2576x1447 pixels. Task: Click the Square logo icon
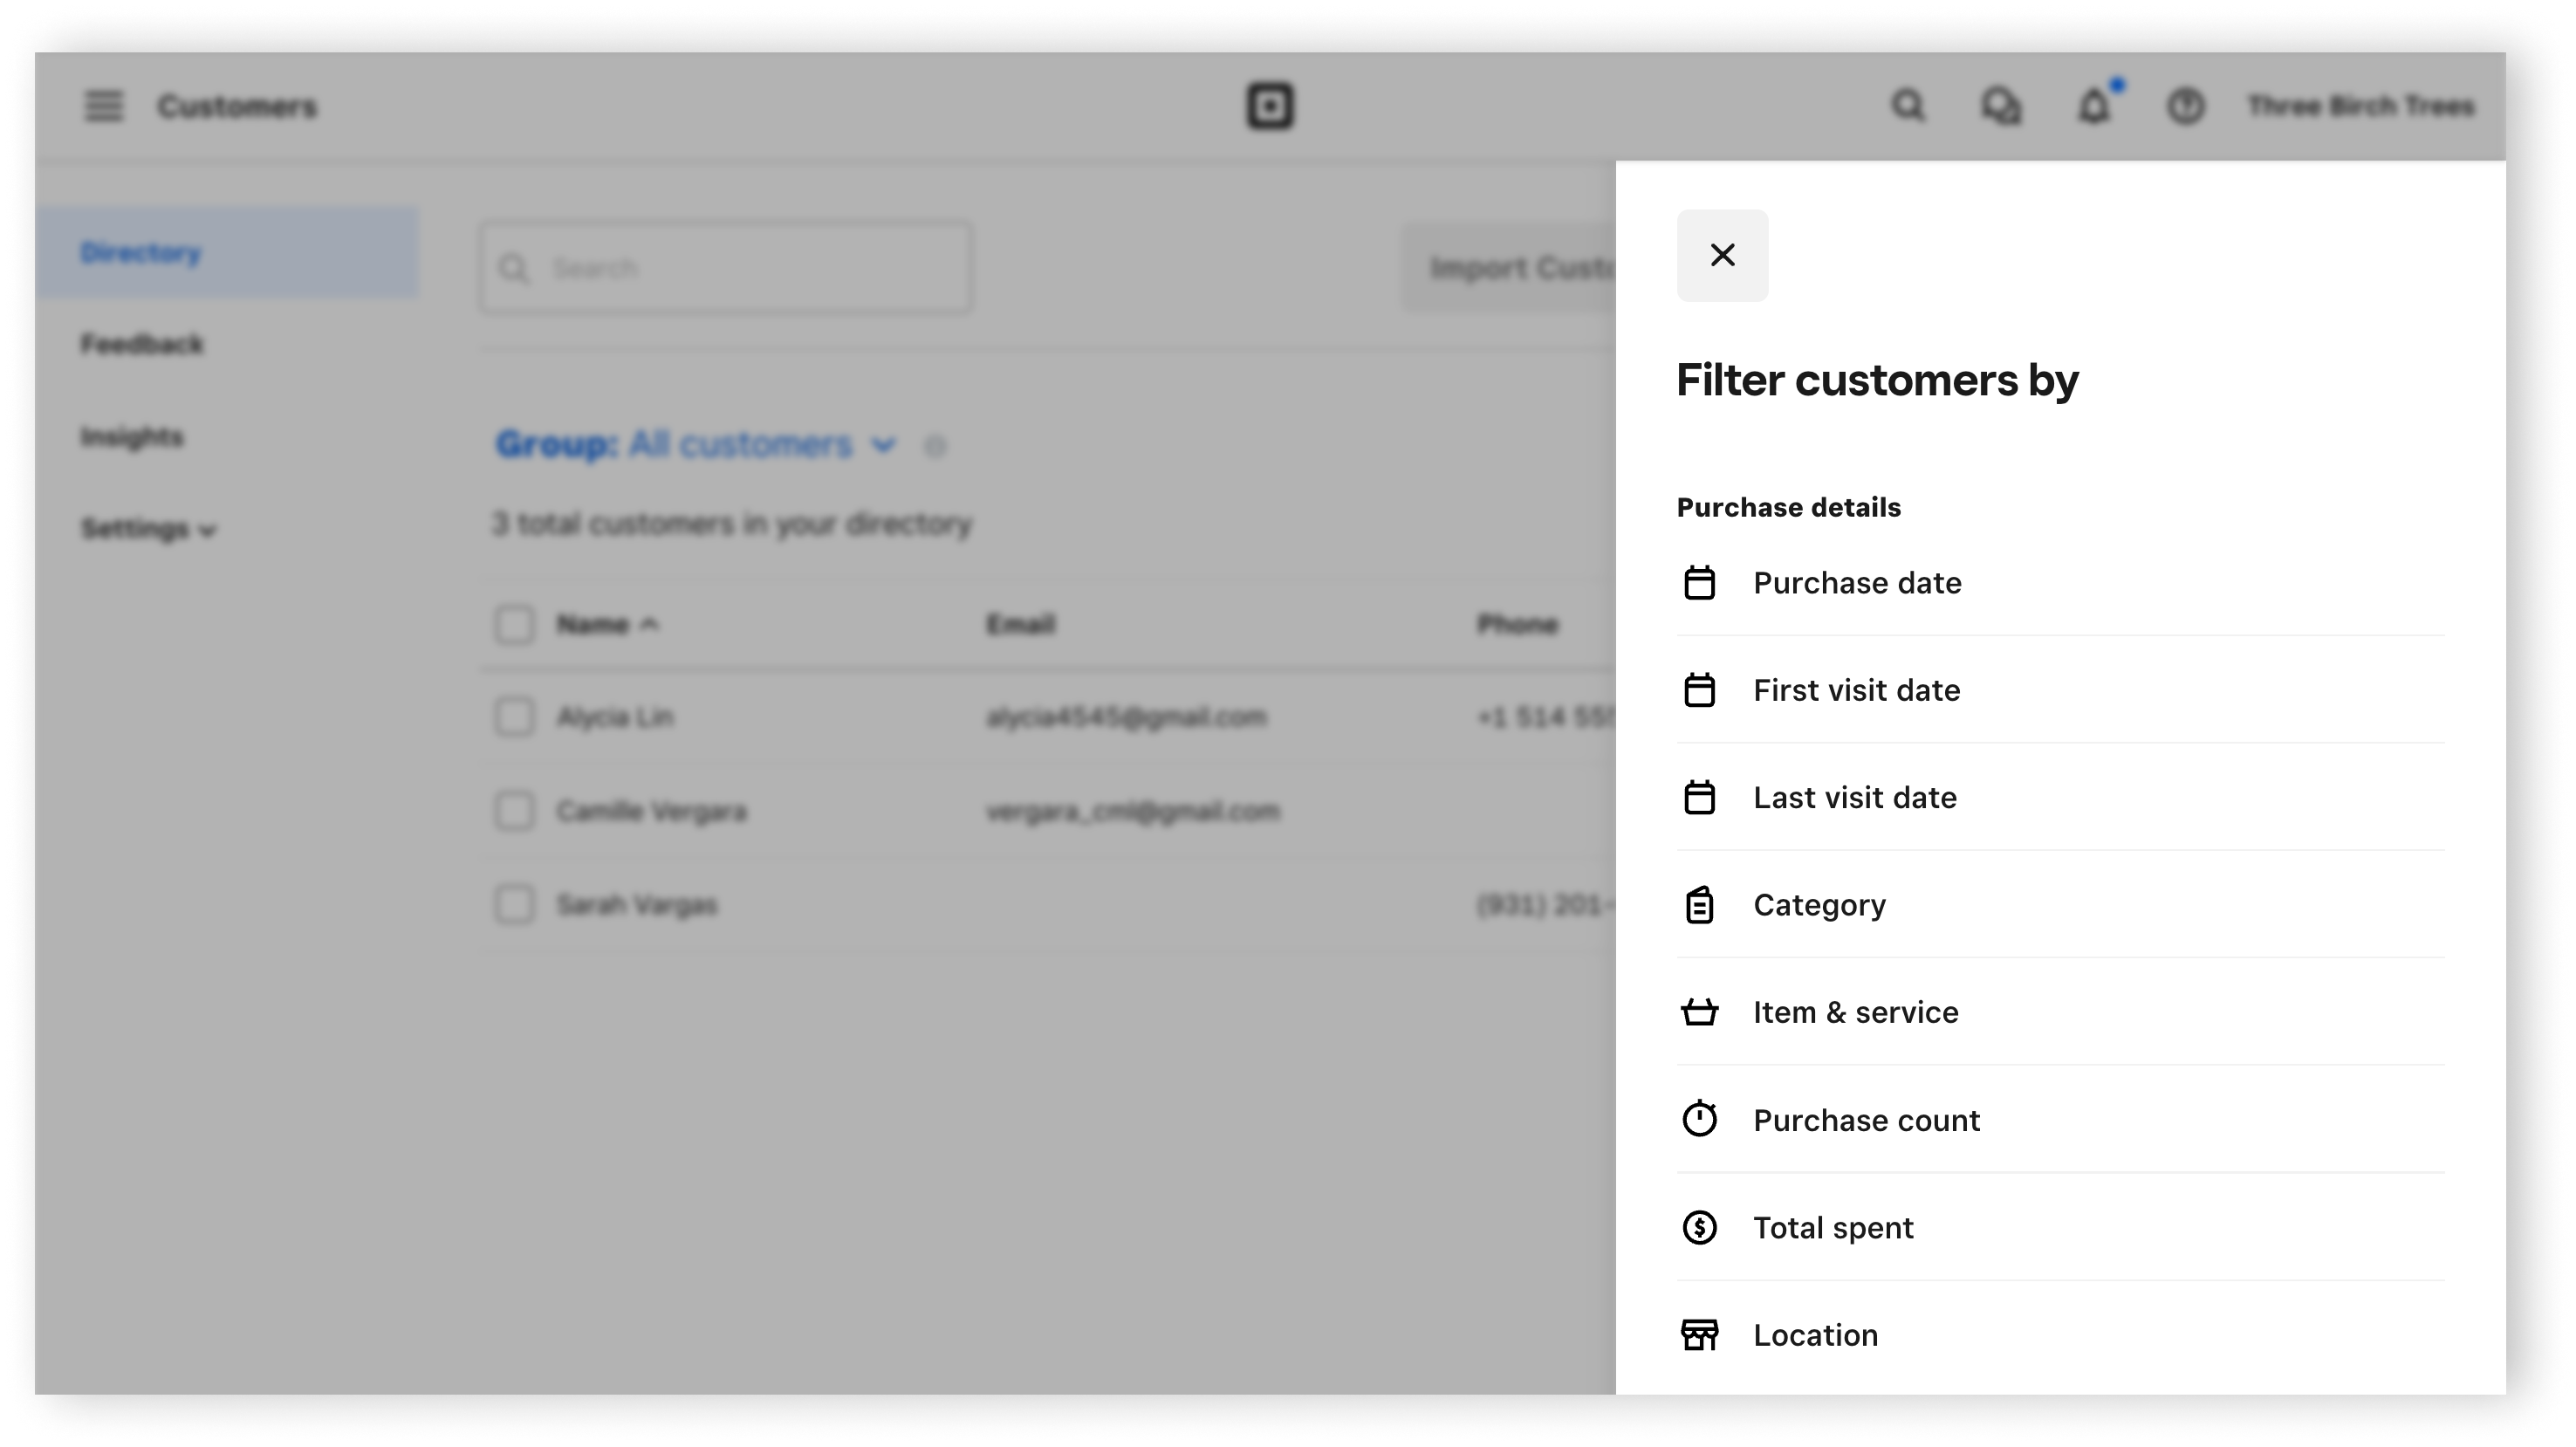pos(1270,106)
